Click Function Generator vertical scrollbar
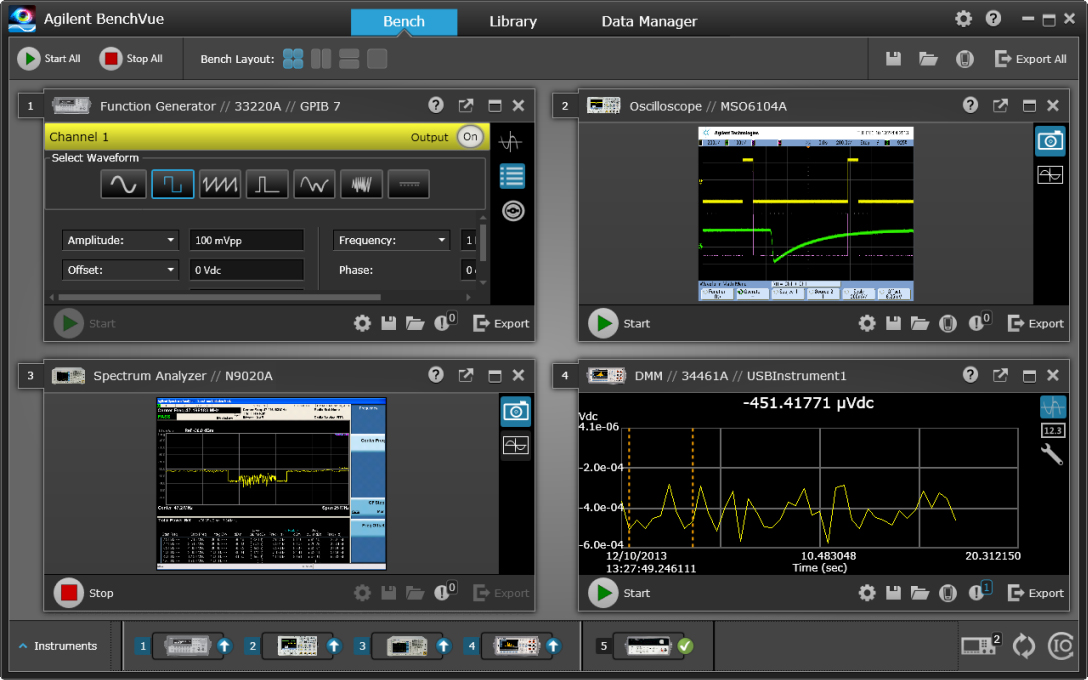 [x=483, y=241]
